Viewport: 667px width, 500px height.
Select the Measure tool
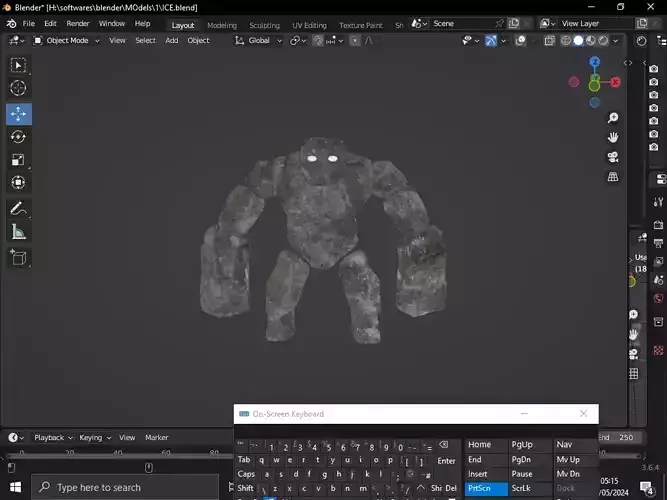(18, 232)
